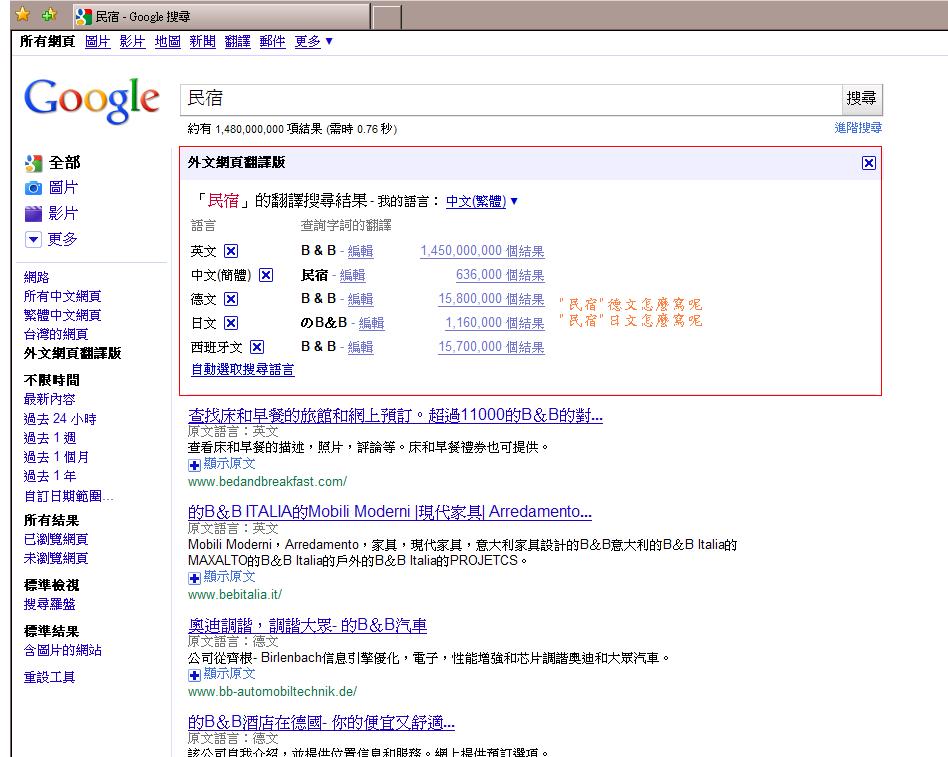Open 郵件 in the top navigation

272,42
